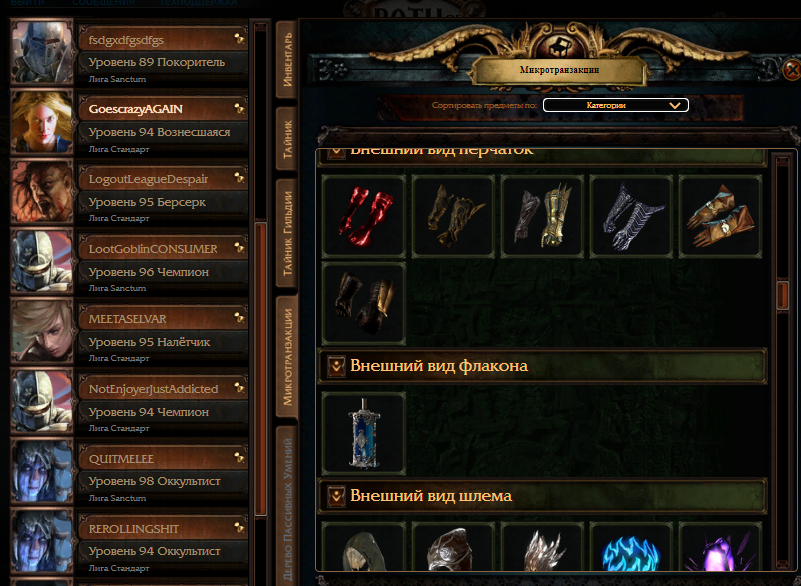Select the glowing blue helmet cosmetic

631,547
